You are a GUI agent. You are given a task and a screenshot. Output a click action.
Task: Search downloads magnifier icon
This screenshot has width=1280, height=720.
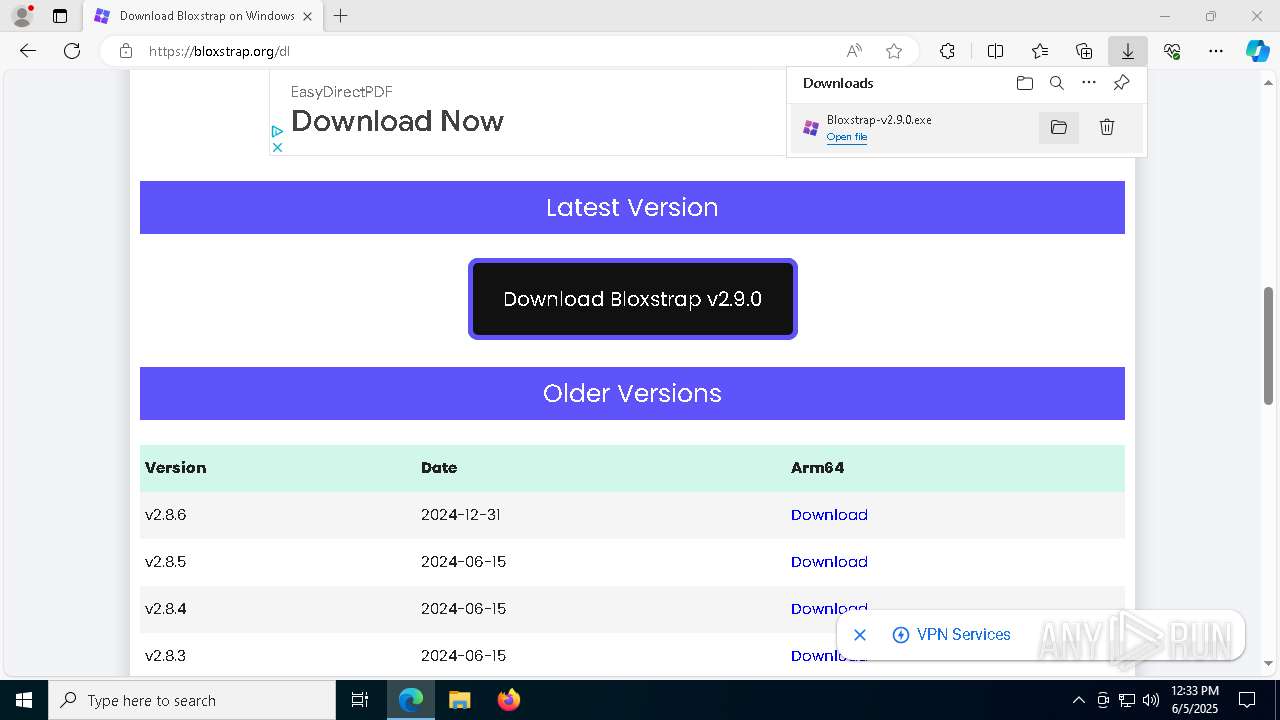tap(1056, 83)
